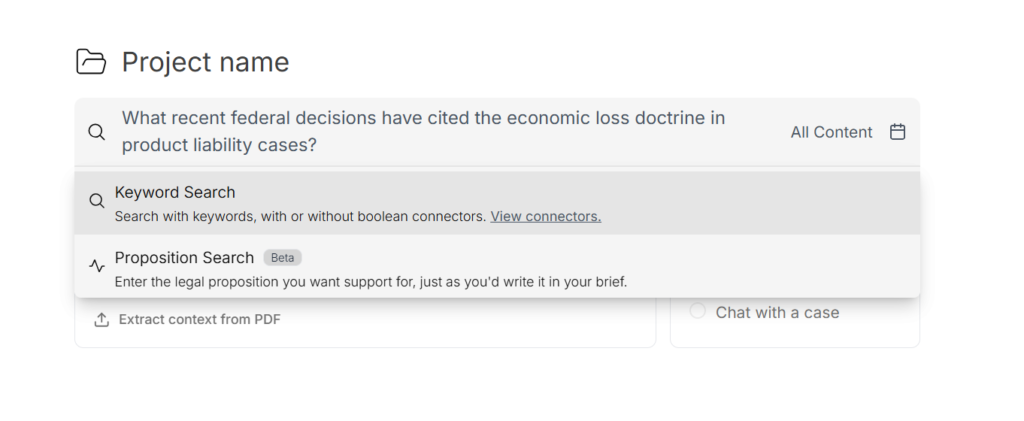Open the calendar date filter icon
Screen dimensions: 1024x421
click(897, 132)
